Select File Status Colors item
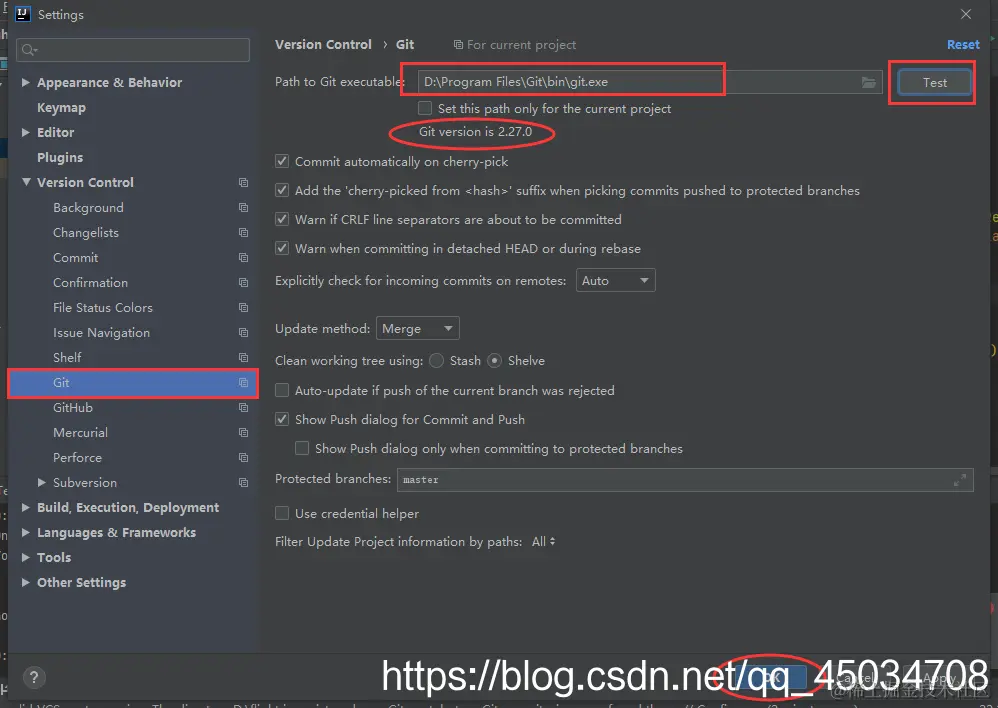Image resolution: width=998 pixels, height=708 pixels. pyautogui.click(x=102, y=308)
